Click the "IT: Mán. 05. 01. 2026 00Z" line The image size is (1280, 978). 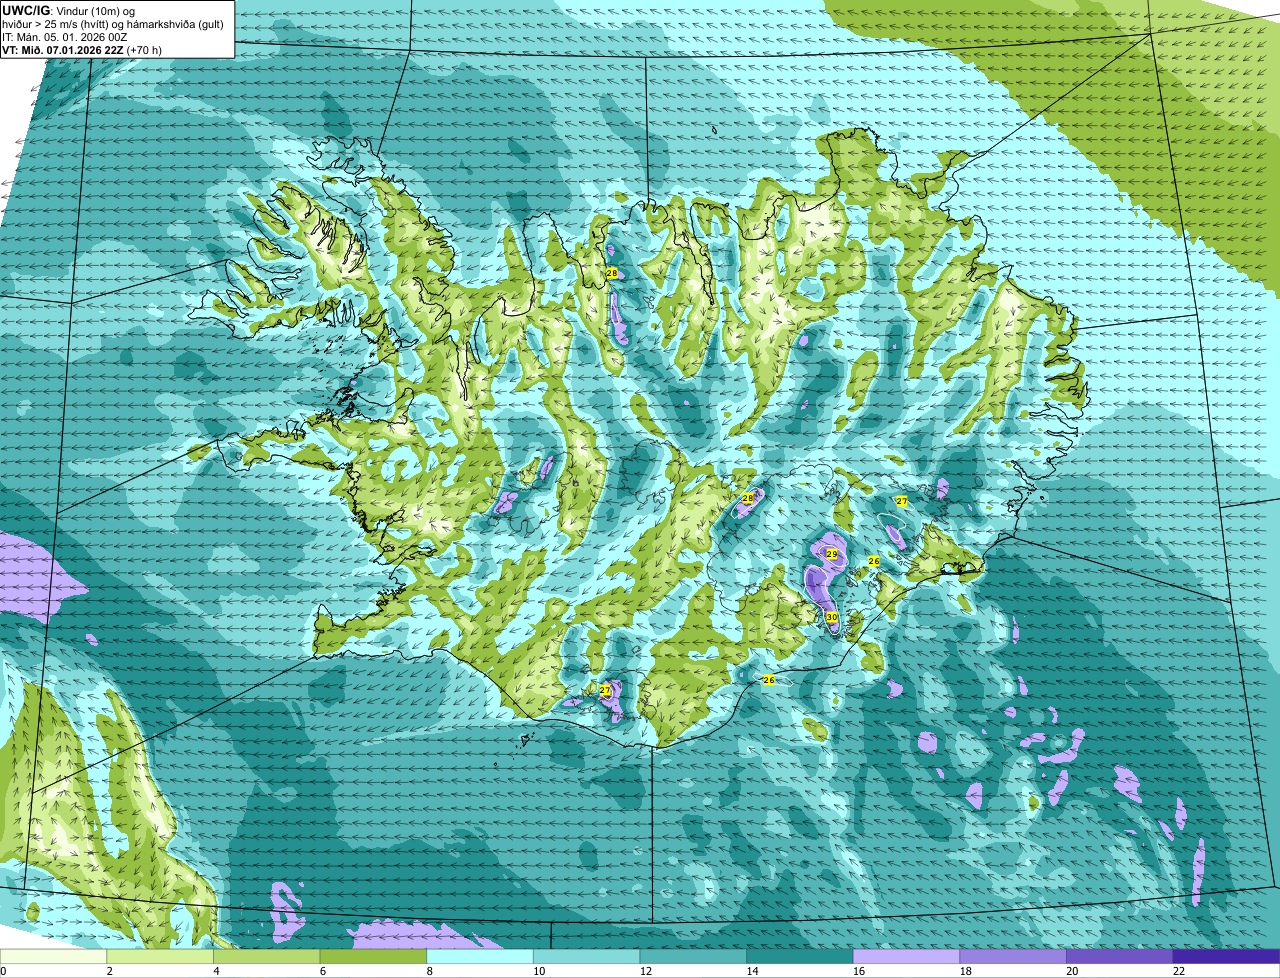click(x=66, y=36)
